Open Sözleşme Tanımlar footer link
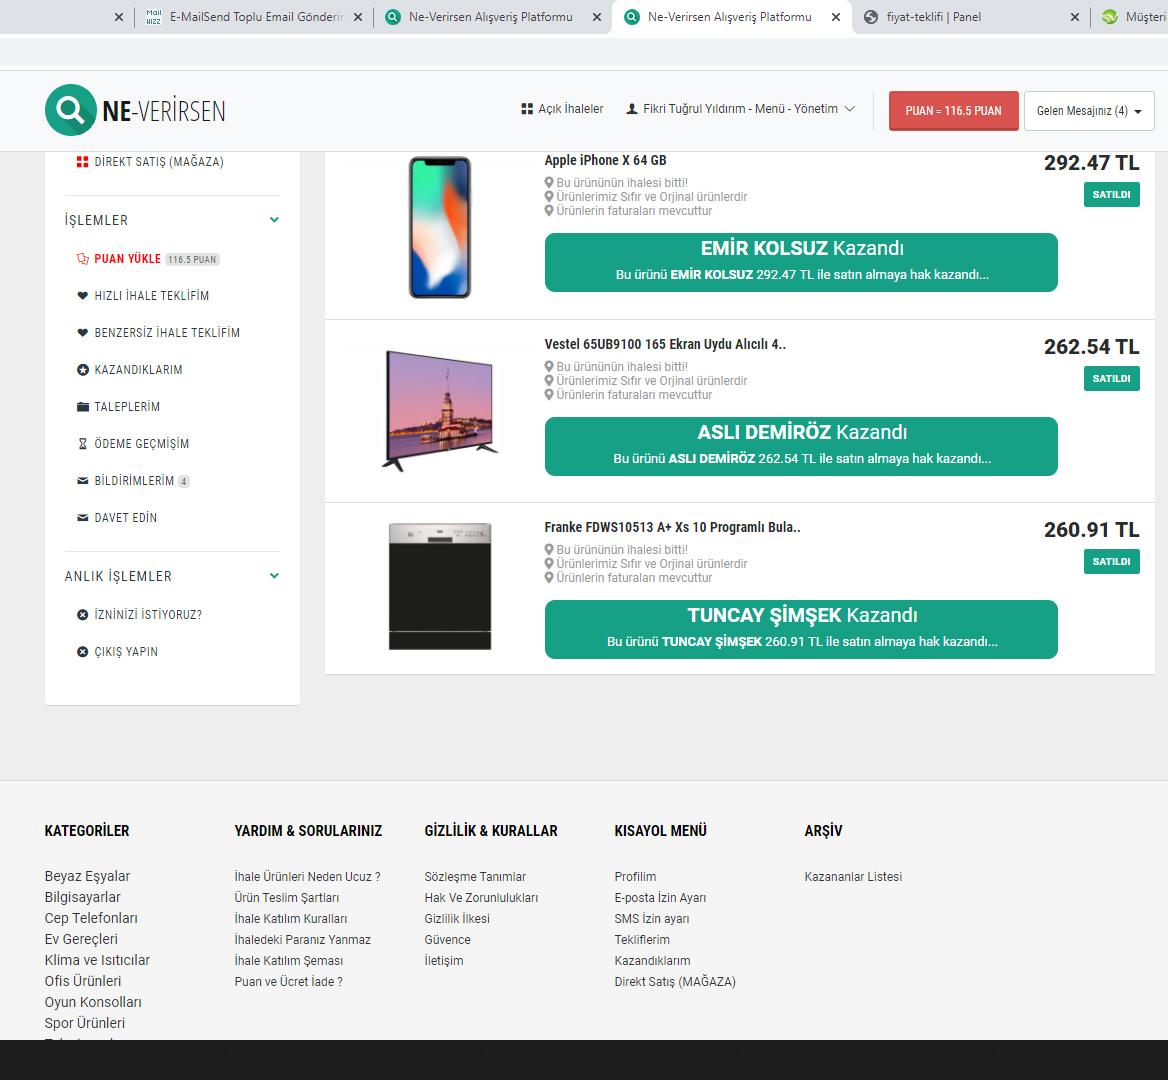 pyautogui.click(x=474, y=877)
